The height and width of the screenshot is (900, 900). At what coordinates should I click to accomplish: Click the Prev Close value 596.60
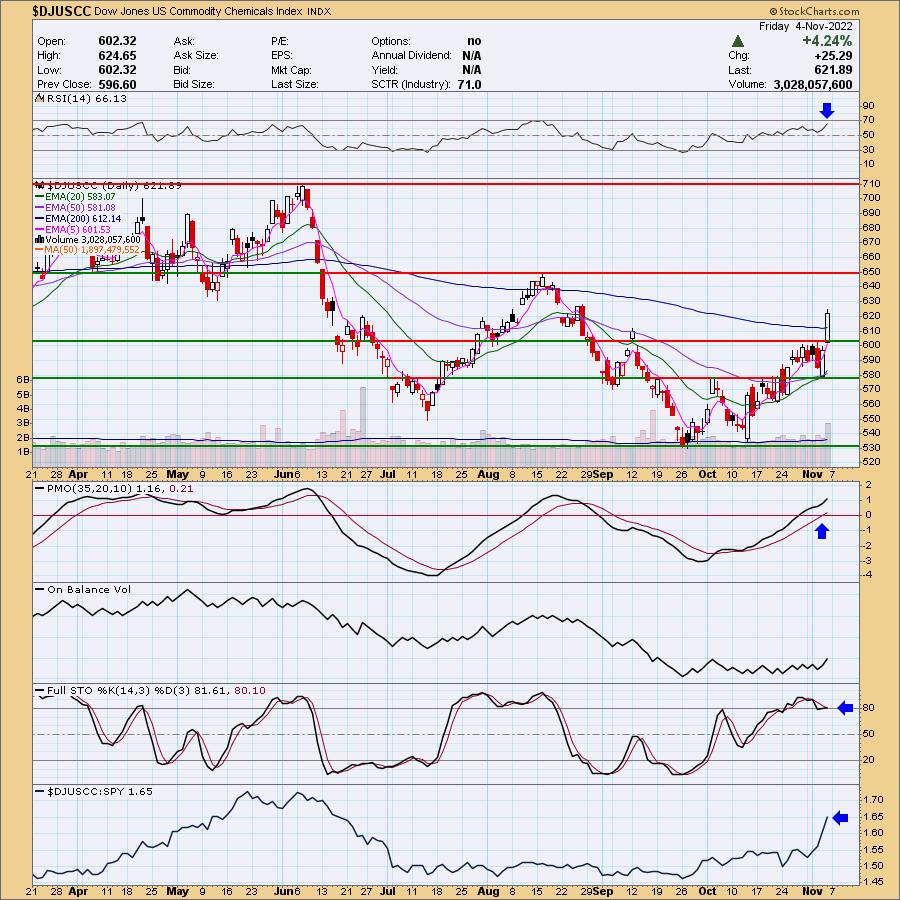(x=118, y=84)
